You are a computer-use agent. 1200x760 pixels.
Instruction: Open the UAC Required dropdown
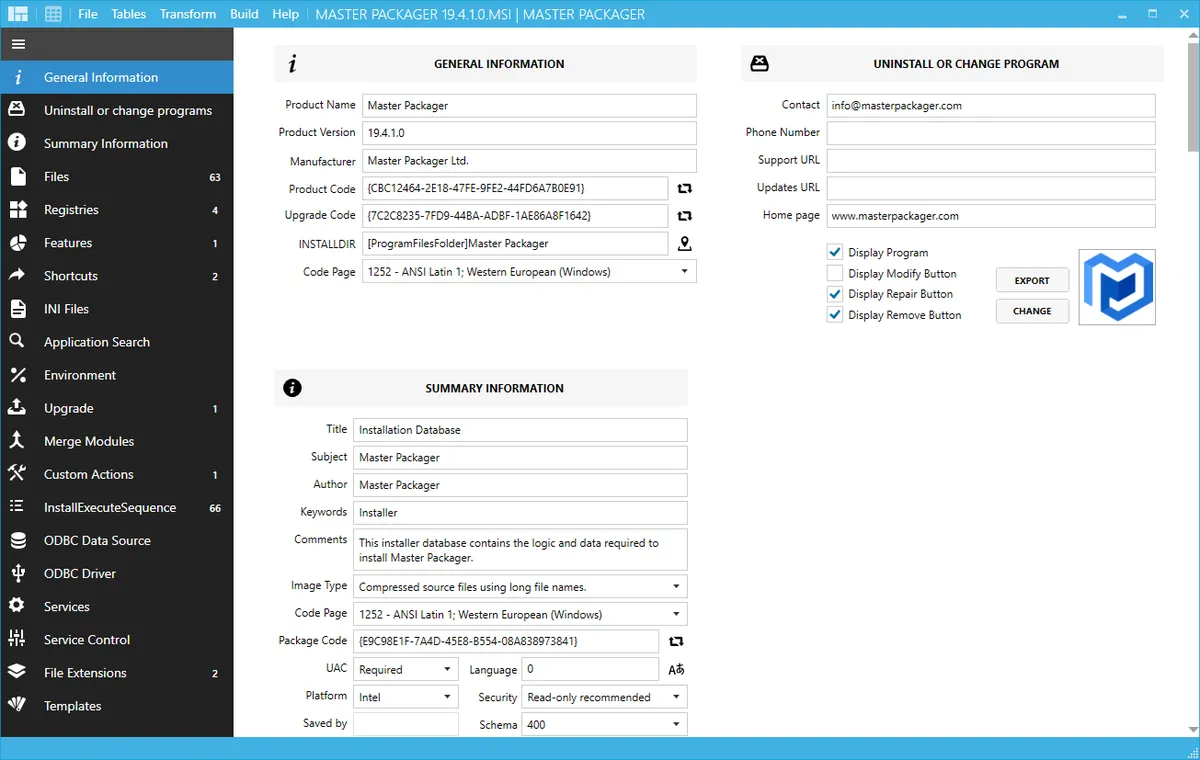(406, 669)
